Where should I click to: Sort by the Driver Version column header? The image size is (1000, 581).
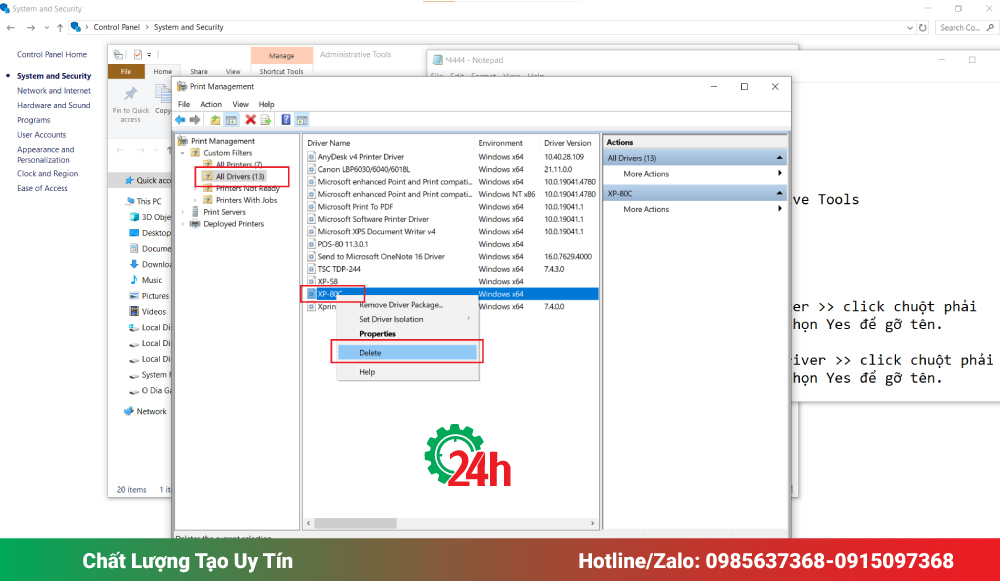coord(568,143)
